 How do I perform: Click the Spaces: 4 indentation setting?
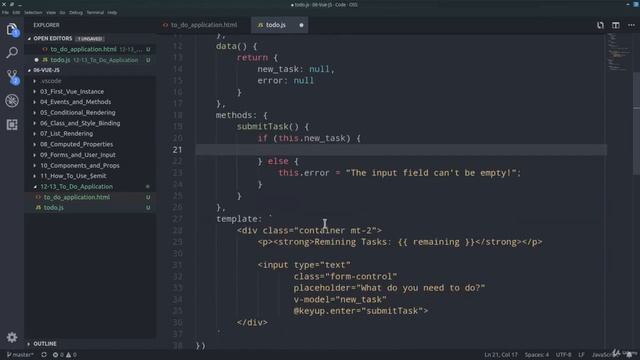[x=537, y=355]
